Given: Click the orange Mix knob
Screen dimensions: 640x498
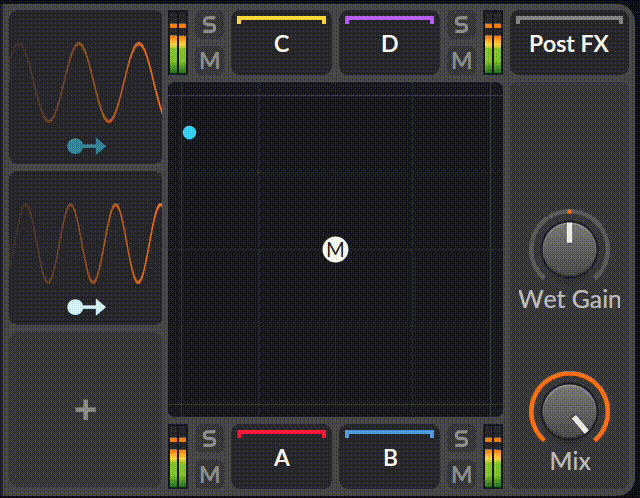Looking at the screenshot, I should (569, 410).
